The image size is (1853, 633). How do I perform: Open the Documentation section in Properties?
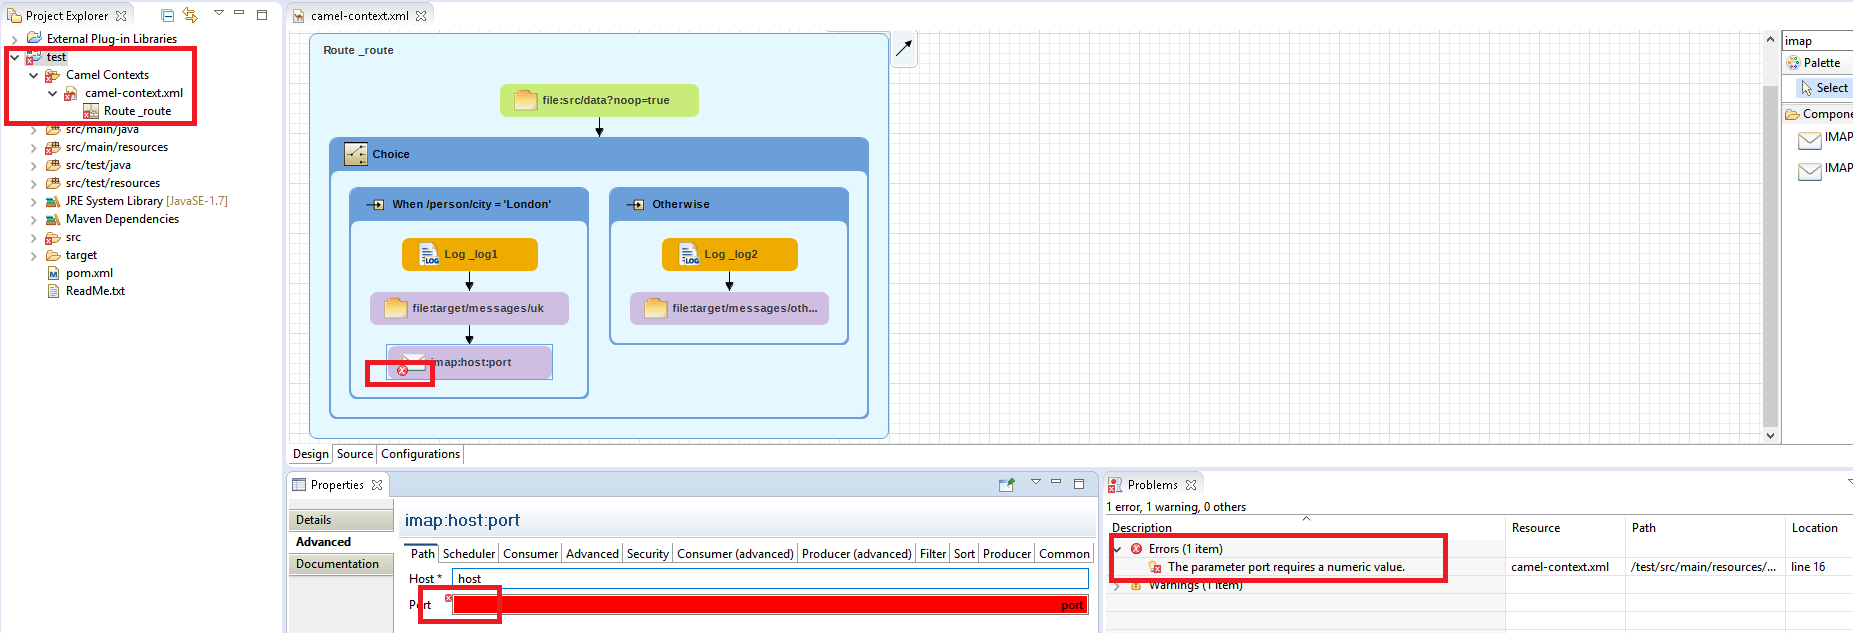pyautogui.click(x=338, y=564)
